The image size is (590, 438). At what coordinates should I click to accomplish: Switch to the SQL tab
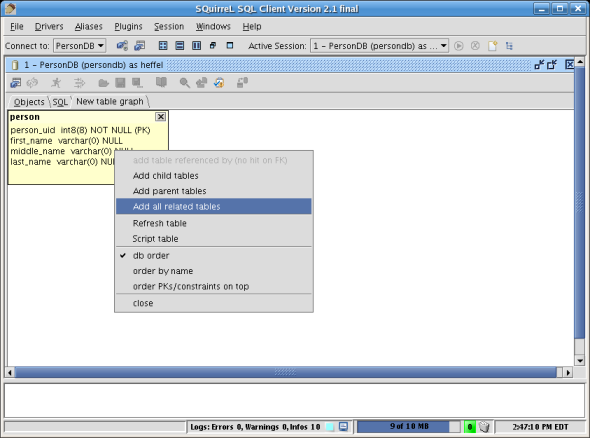[x=60, y=102]
